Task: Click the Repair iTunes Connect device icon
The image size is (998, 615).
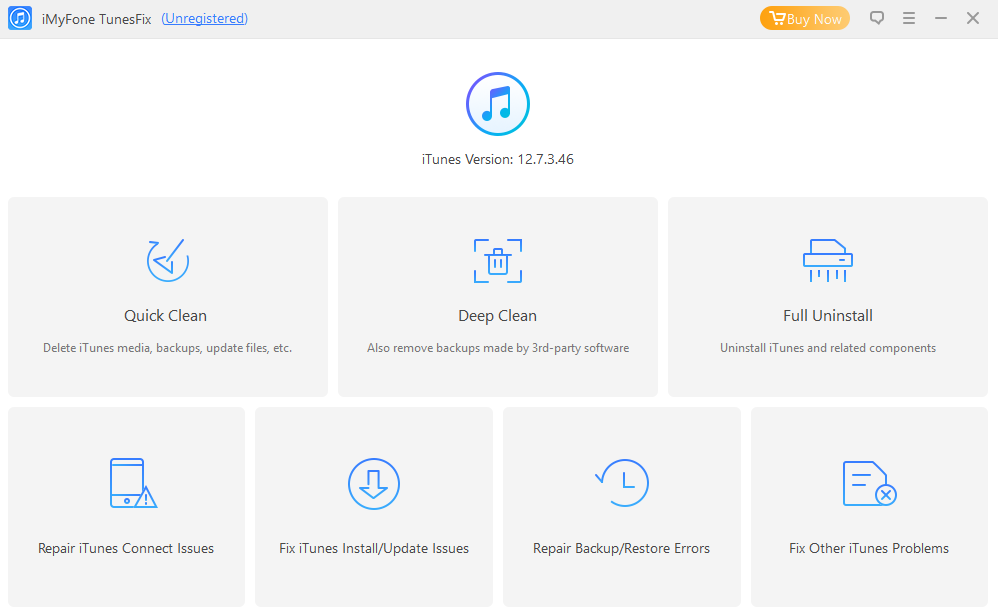Action: 133,483
